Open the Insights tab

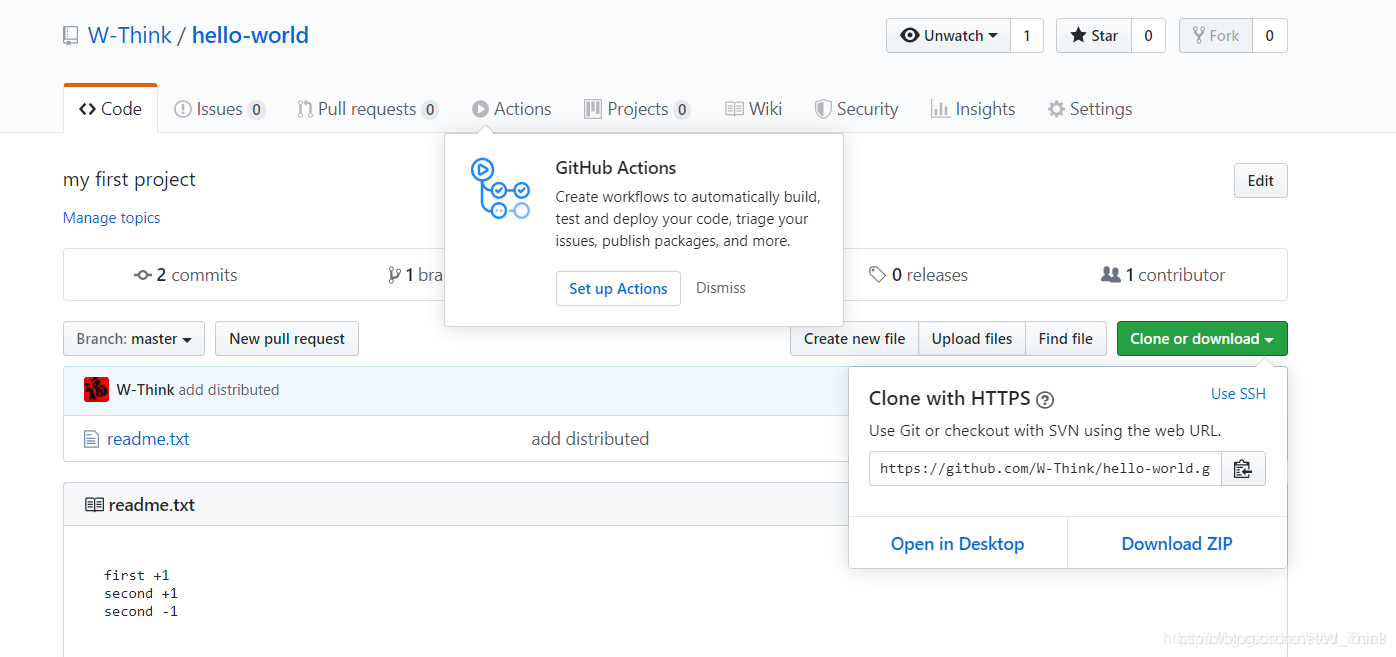[x=972, y=109]
